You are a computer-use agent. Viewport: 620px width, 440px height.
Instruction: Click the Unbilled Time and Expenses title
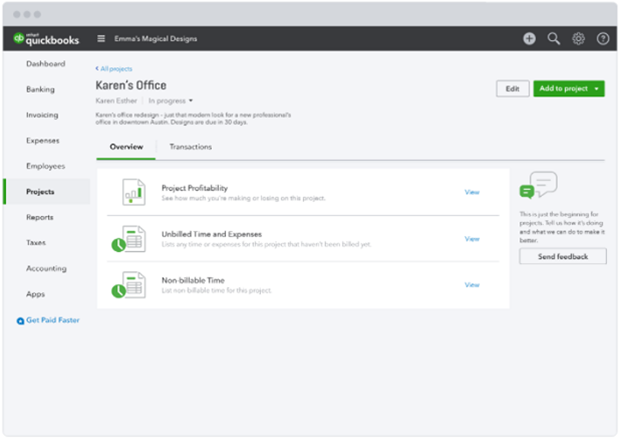(x=212, y=234)
